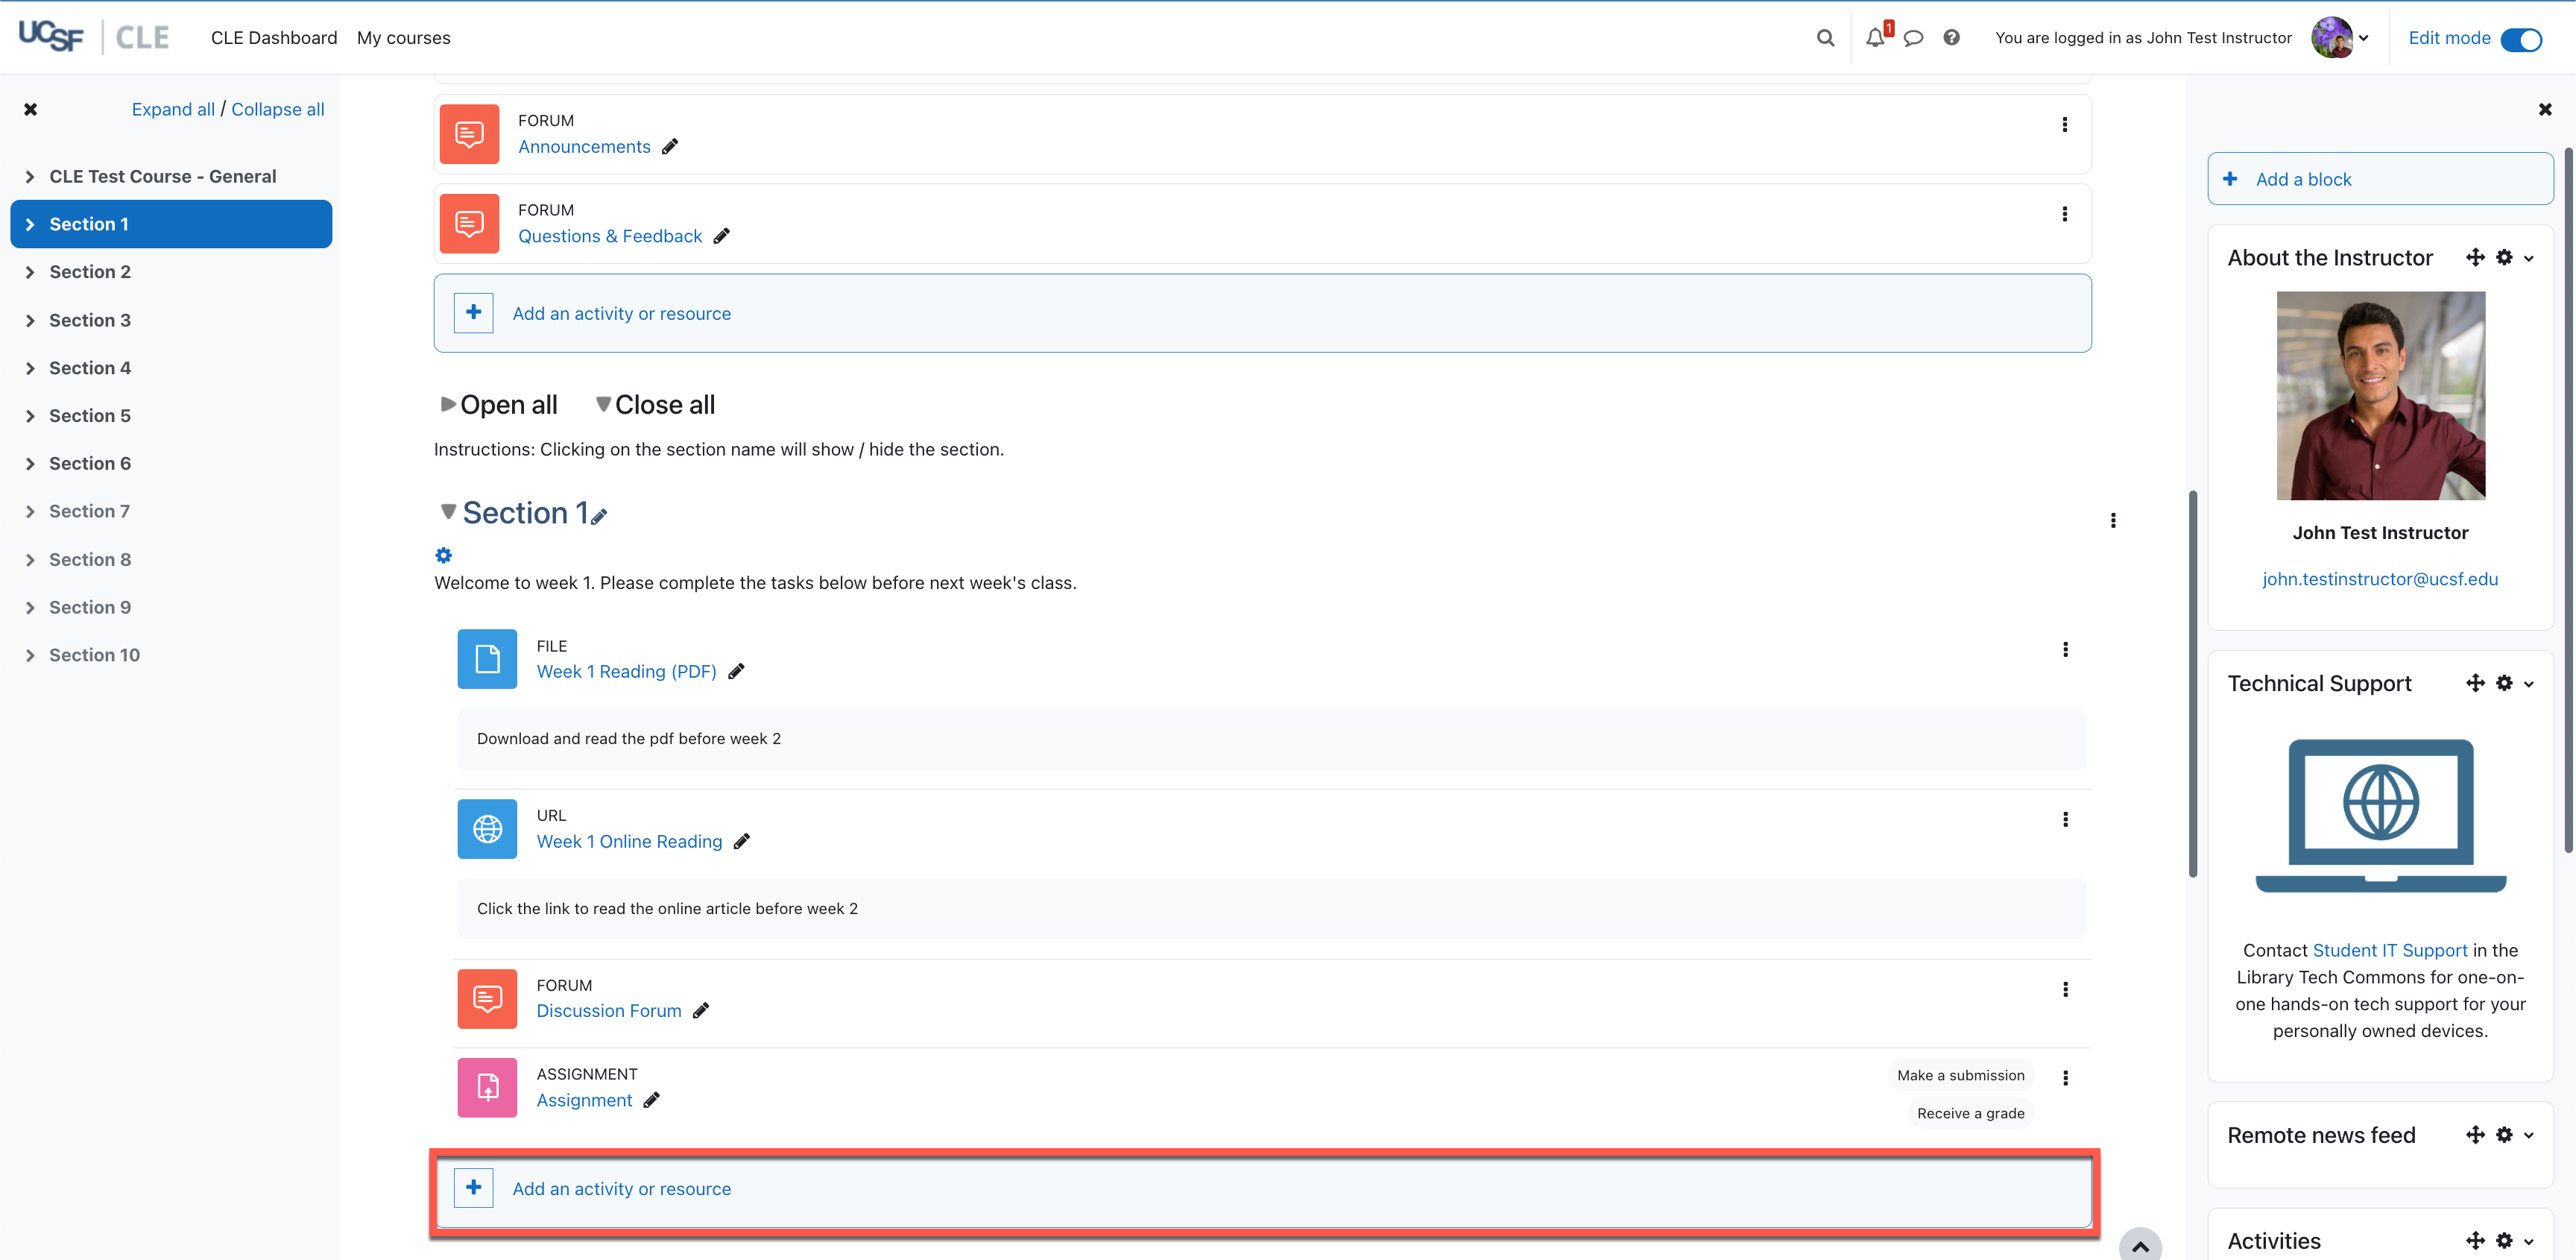2576x1260 pixels.
Task: Open the My courses menu
Action: point(403,38)
